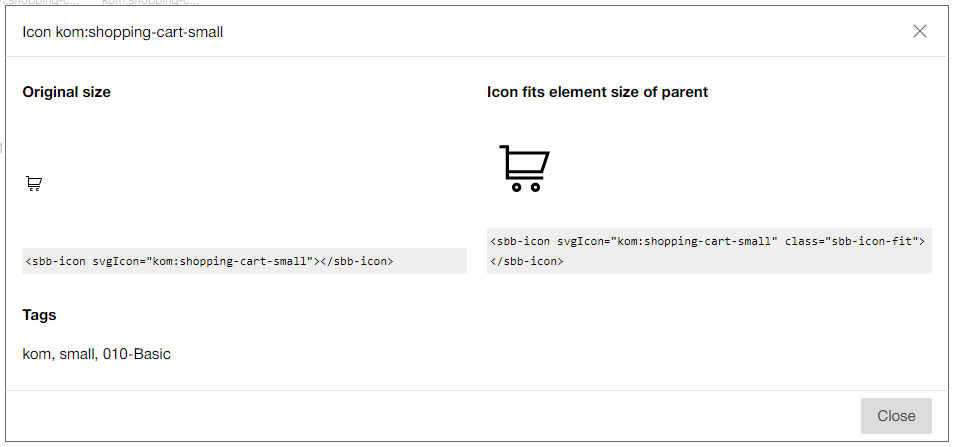Click truncated "kom:shopping-c..." label behind dialog

(x=150, y=3)
